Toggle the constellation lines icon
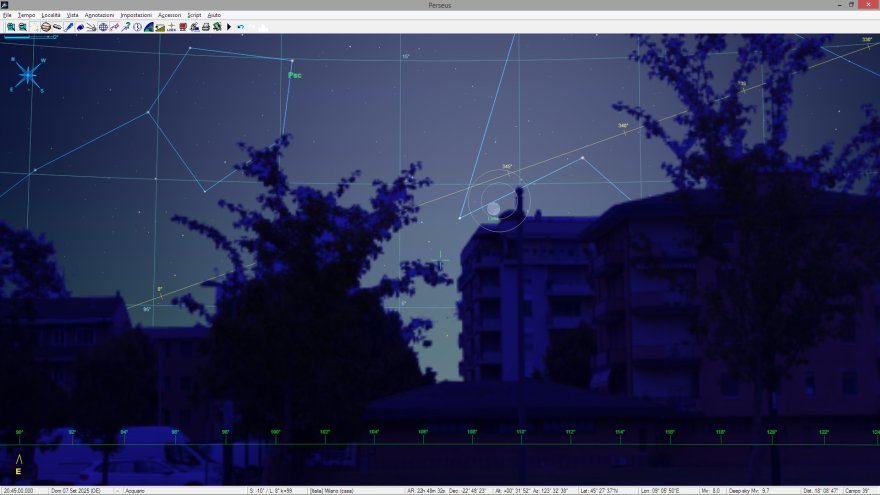 pyautogui.click(x=114, y=27)
